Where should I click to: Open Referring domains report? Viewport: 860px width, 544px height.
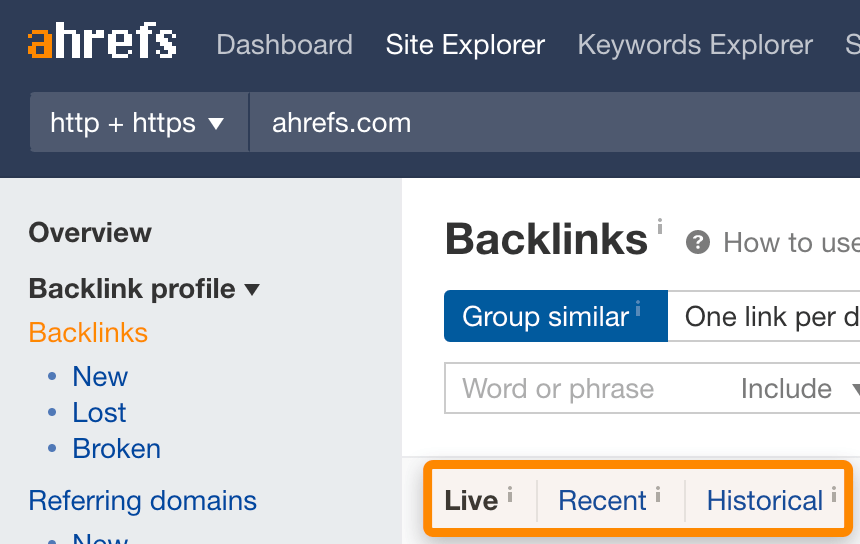(143, 500)
